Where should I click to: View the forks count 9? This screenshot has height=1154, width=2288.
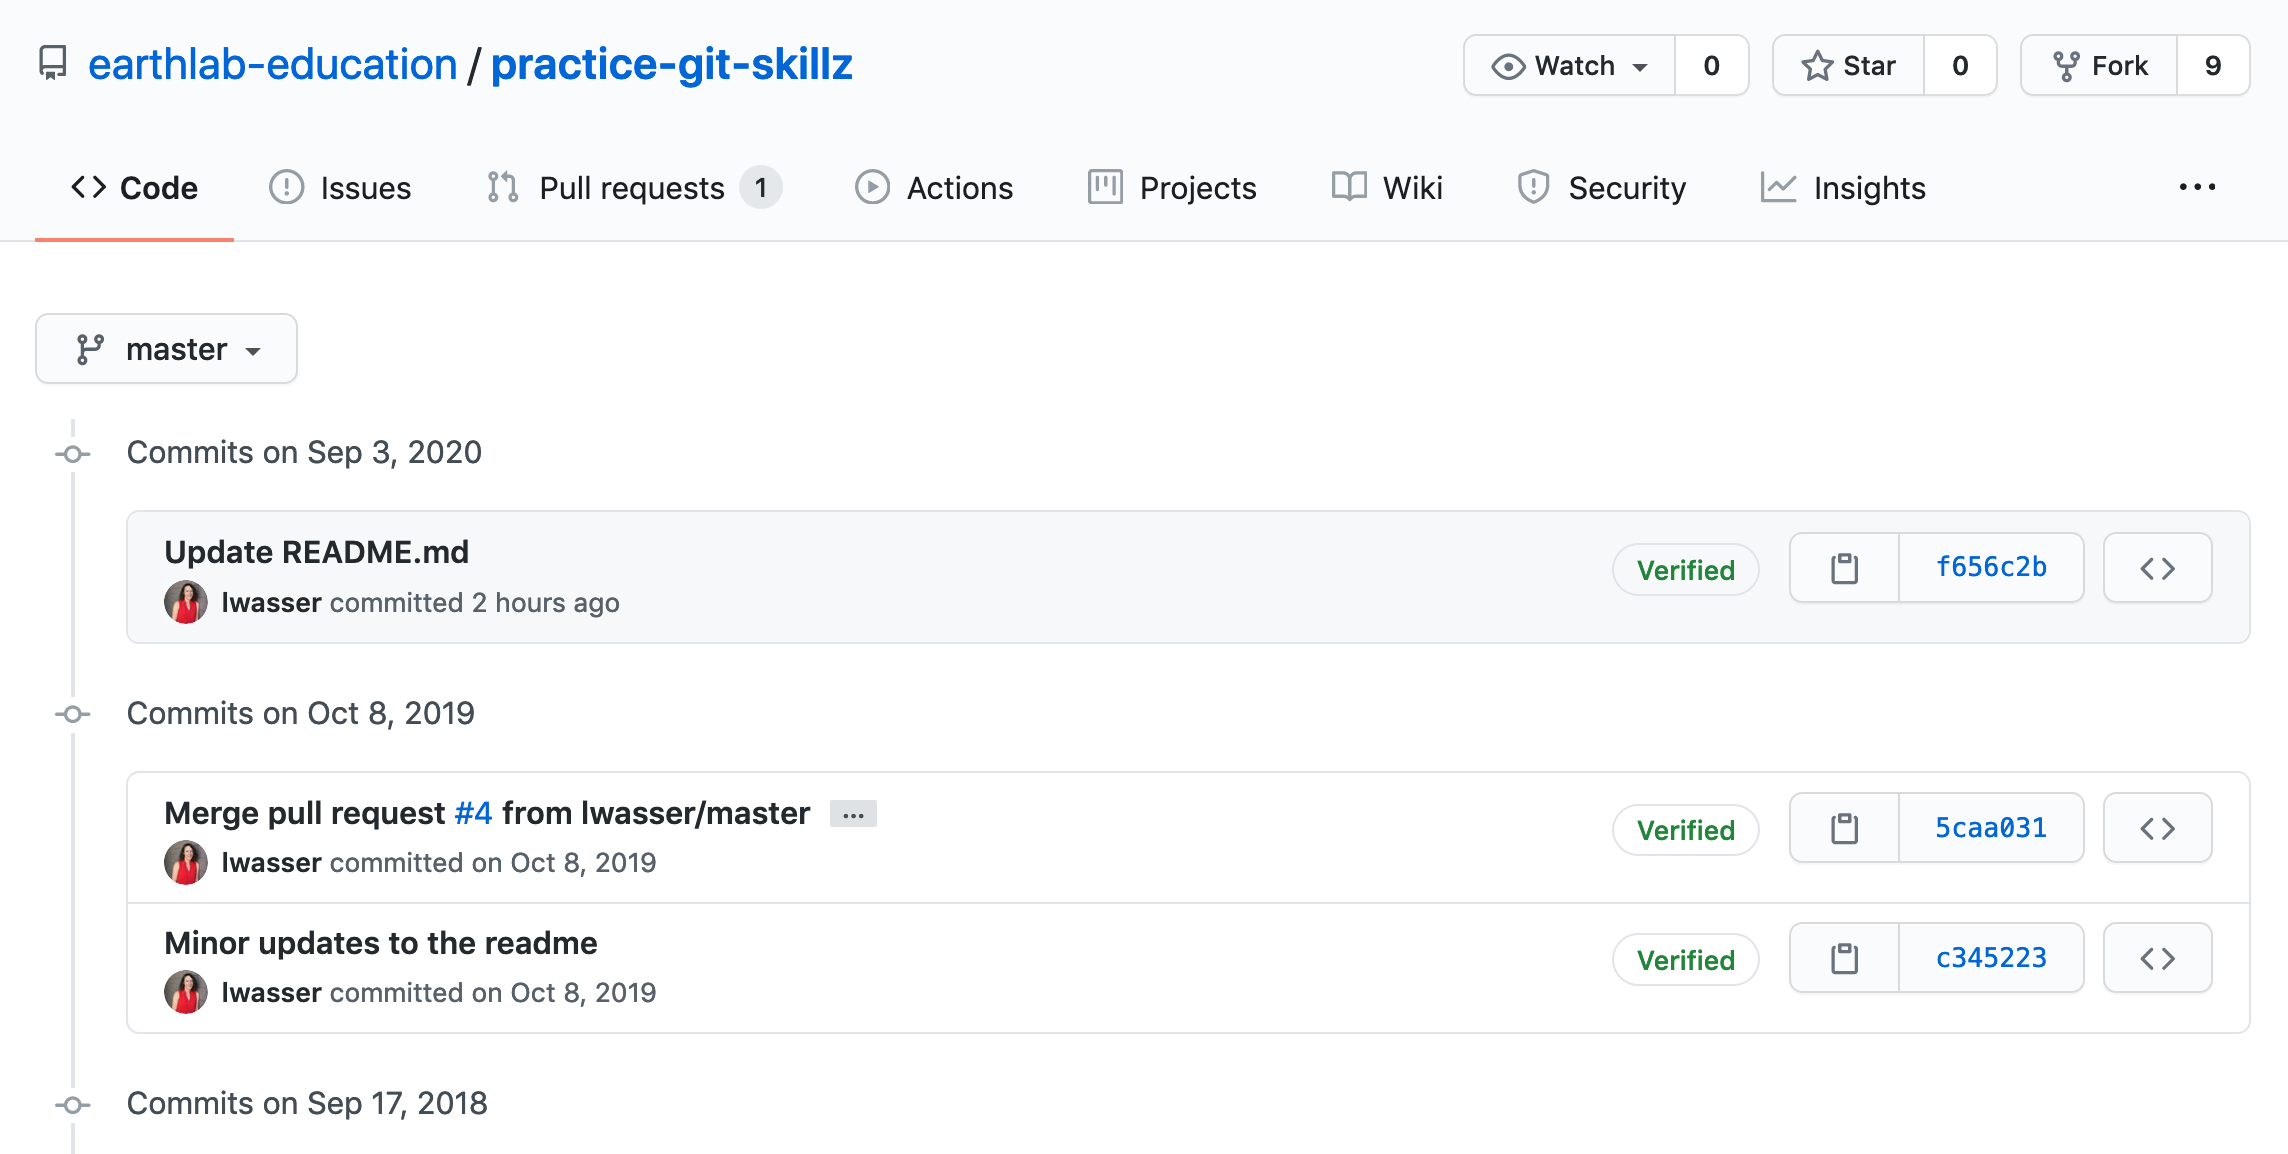click(x=2213, y=66)
